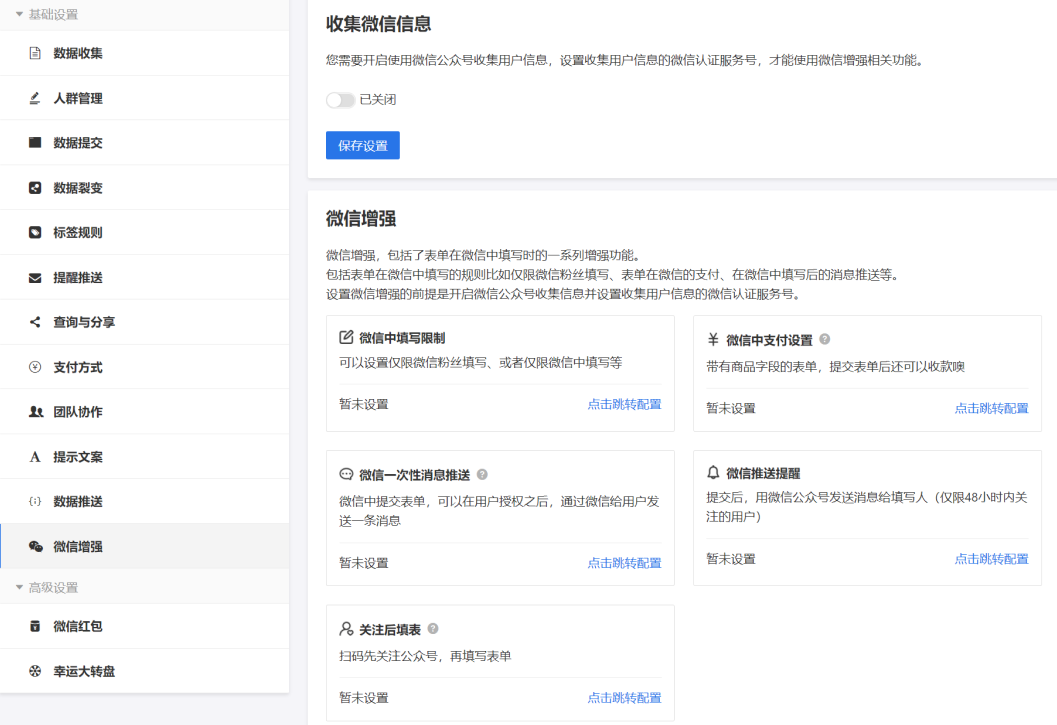Click 暂未设置 status in 关注后填表 card
This screenshot has height=725, width=1057.
(x=363, y=697)
